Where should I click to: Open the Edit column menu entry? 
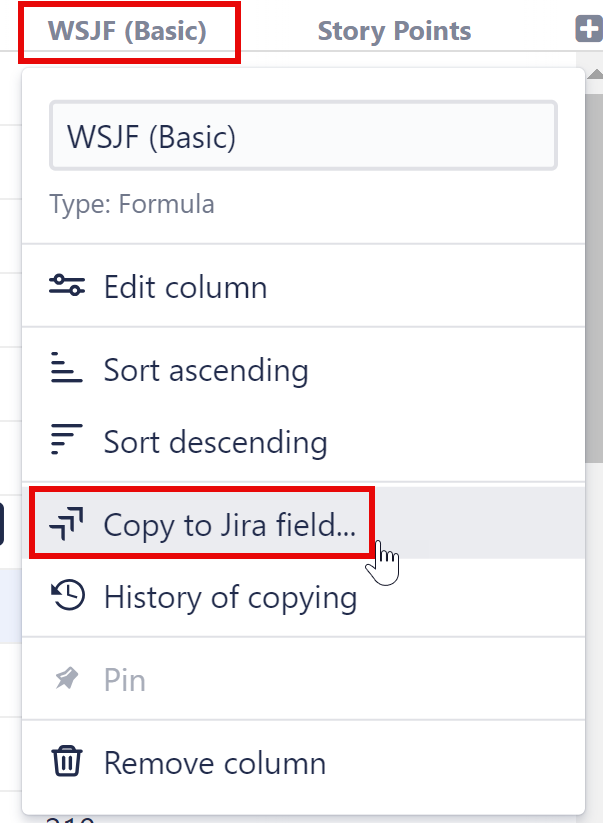point(185,285)
